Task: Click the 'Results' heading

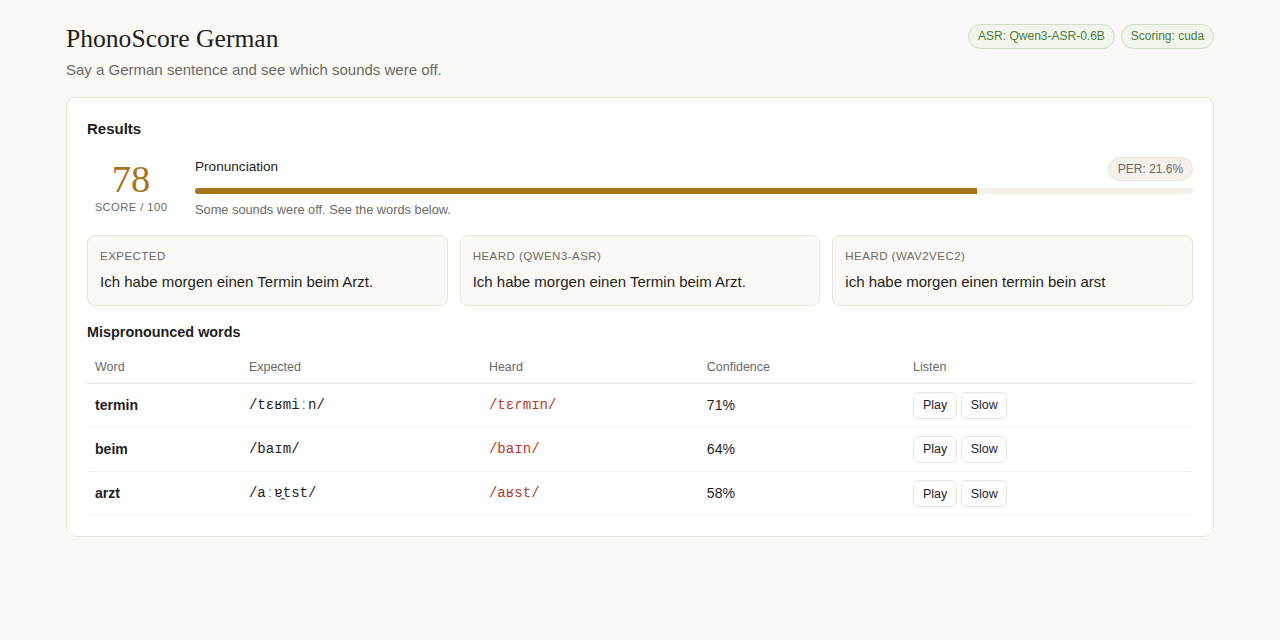Action: click(114, 129)
